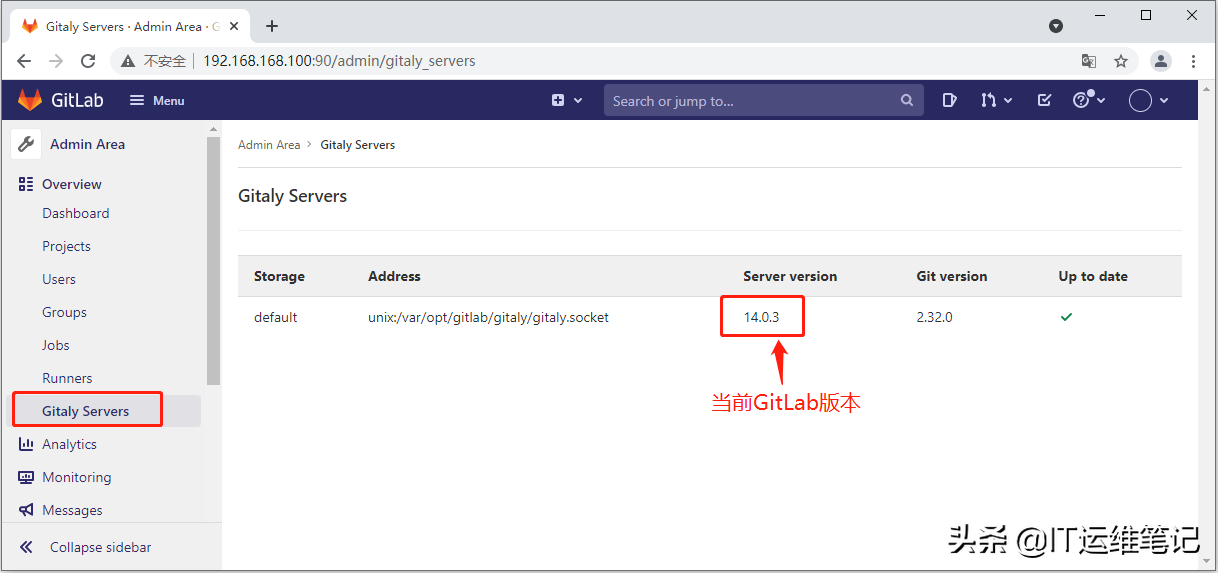Click the Git version column header
This screenshot has height=573, width=1218.
(x=952, y=276)
